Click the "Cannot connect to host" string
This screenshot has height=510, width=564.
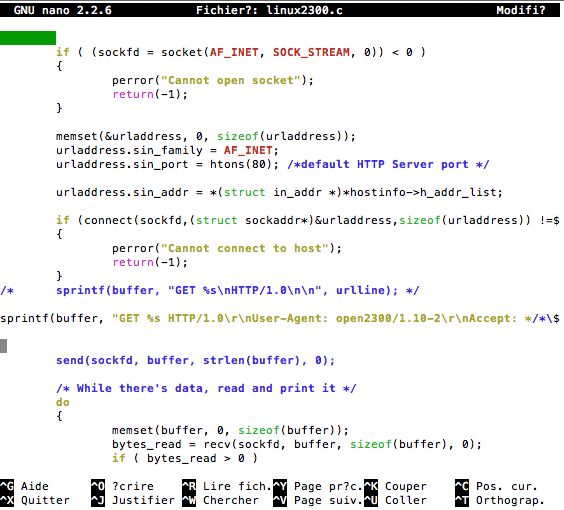tap(244, 248)
